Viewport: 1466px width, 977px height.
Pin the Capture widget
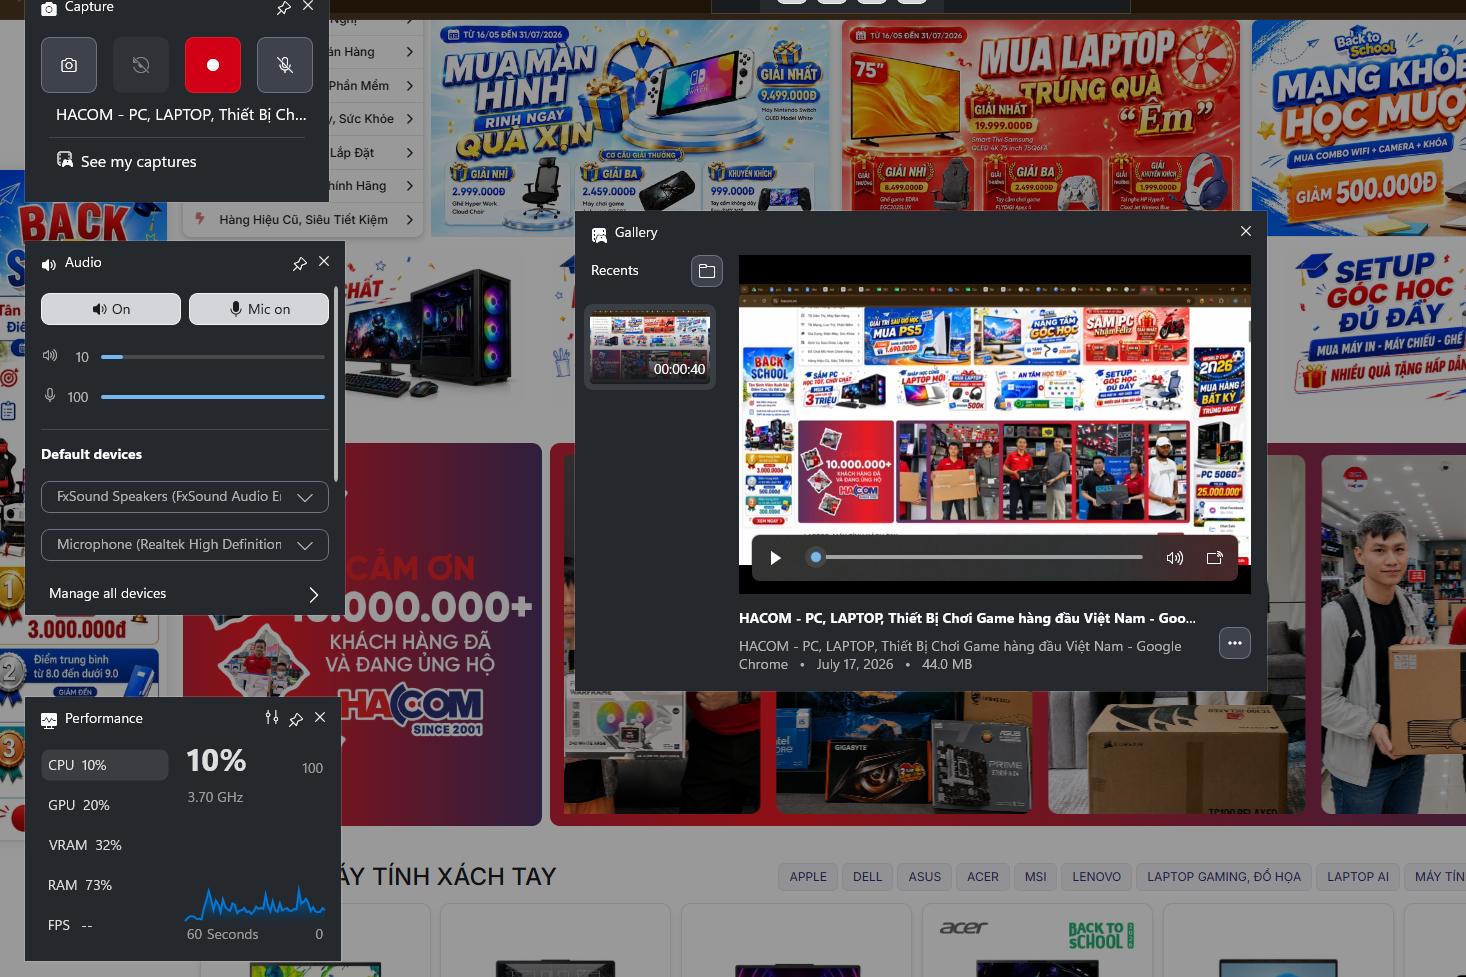284,8
